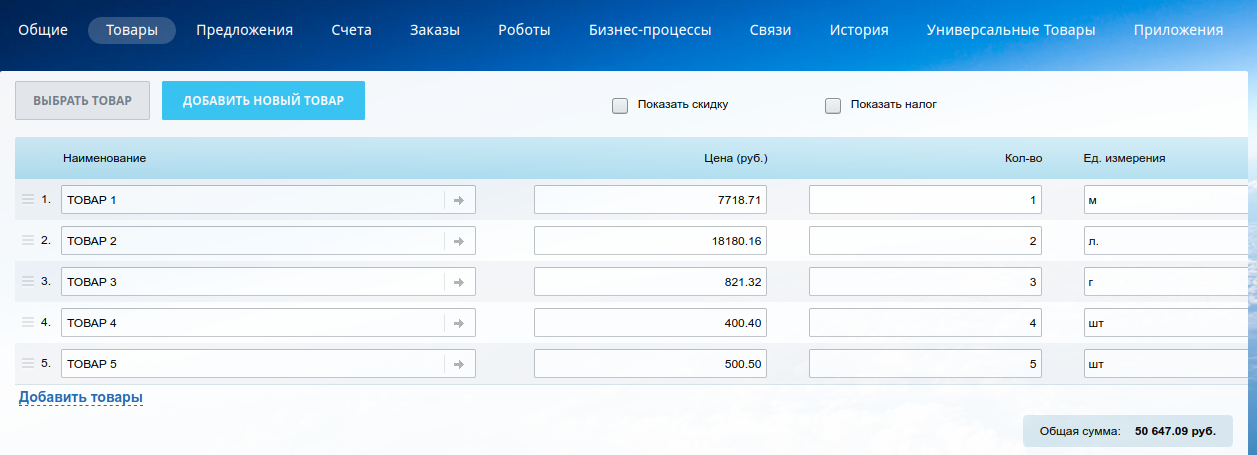The height and width of the screenshot is (455, 1257).
Task: Open the unit dropdown for ТОВАР 4
Action: [1166, 323]
